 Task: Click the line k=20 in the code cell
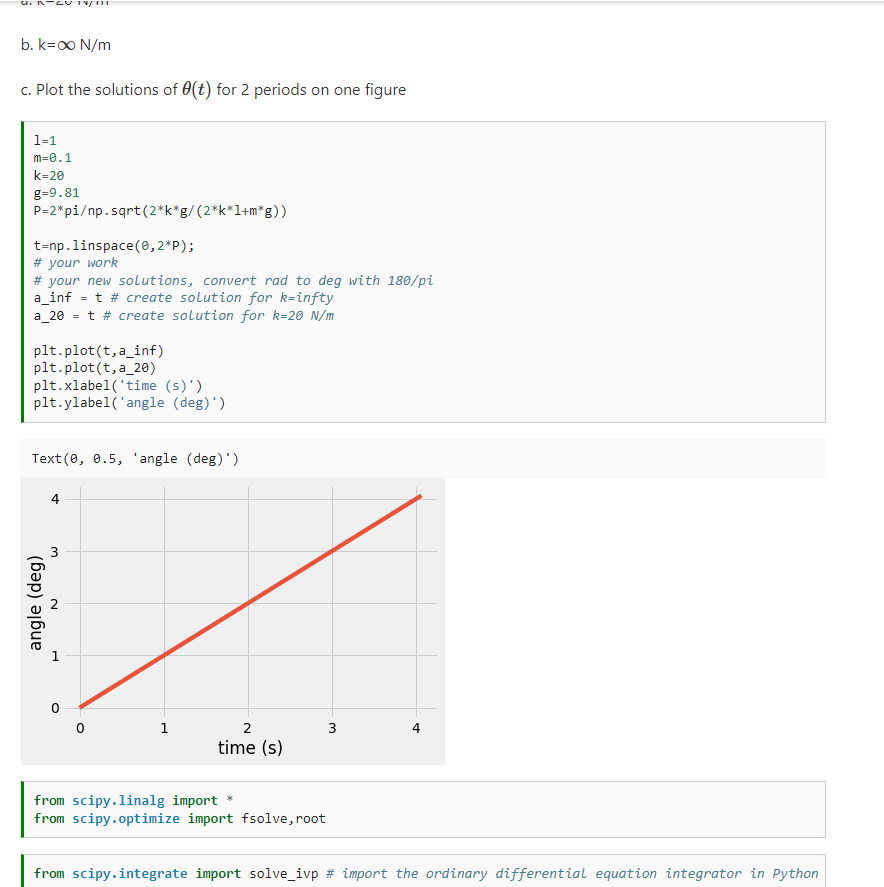[x=49, y=175]
